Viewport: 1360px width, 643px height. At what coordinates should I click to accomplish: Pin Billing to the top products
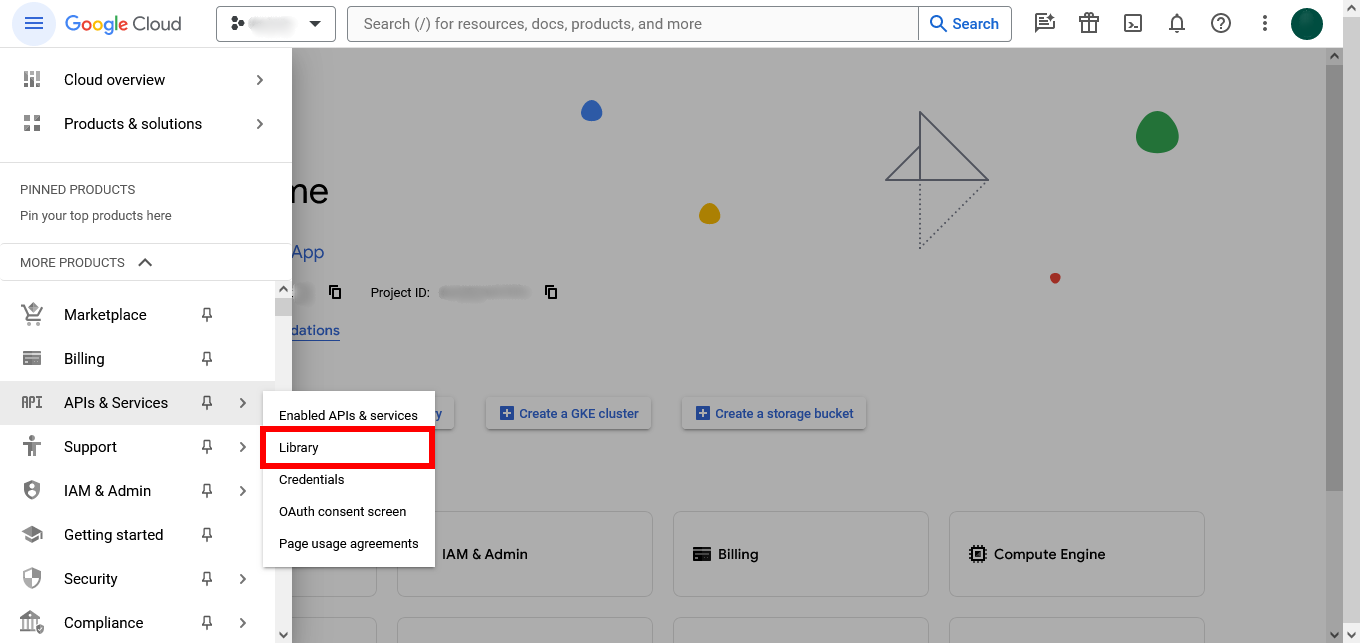click(207, 359)
